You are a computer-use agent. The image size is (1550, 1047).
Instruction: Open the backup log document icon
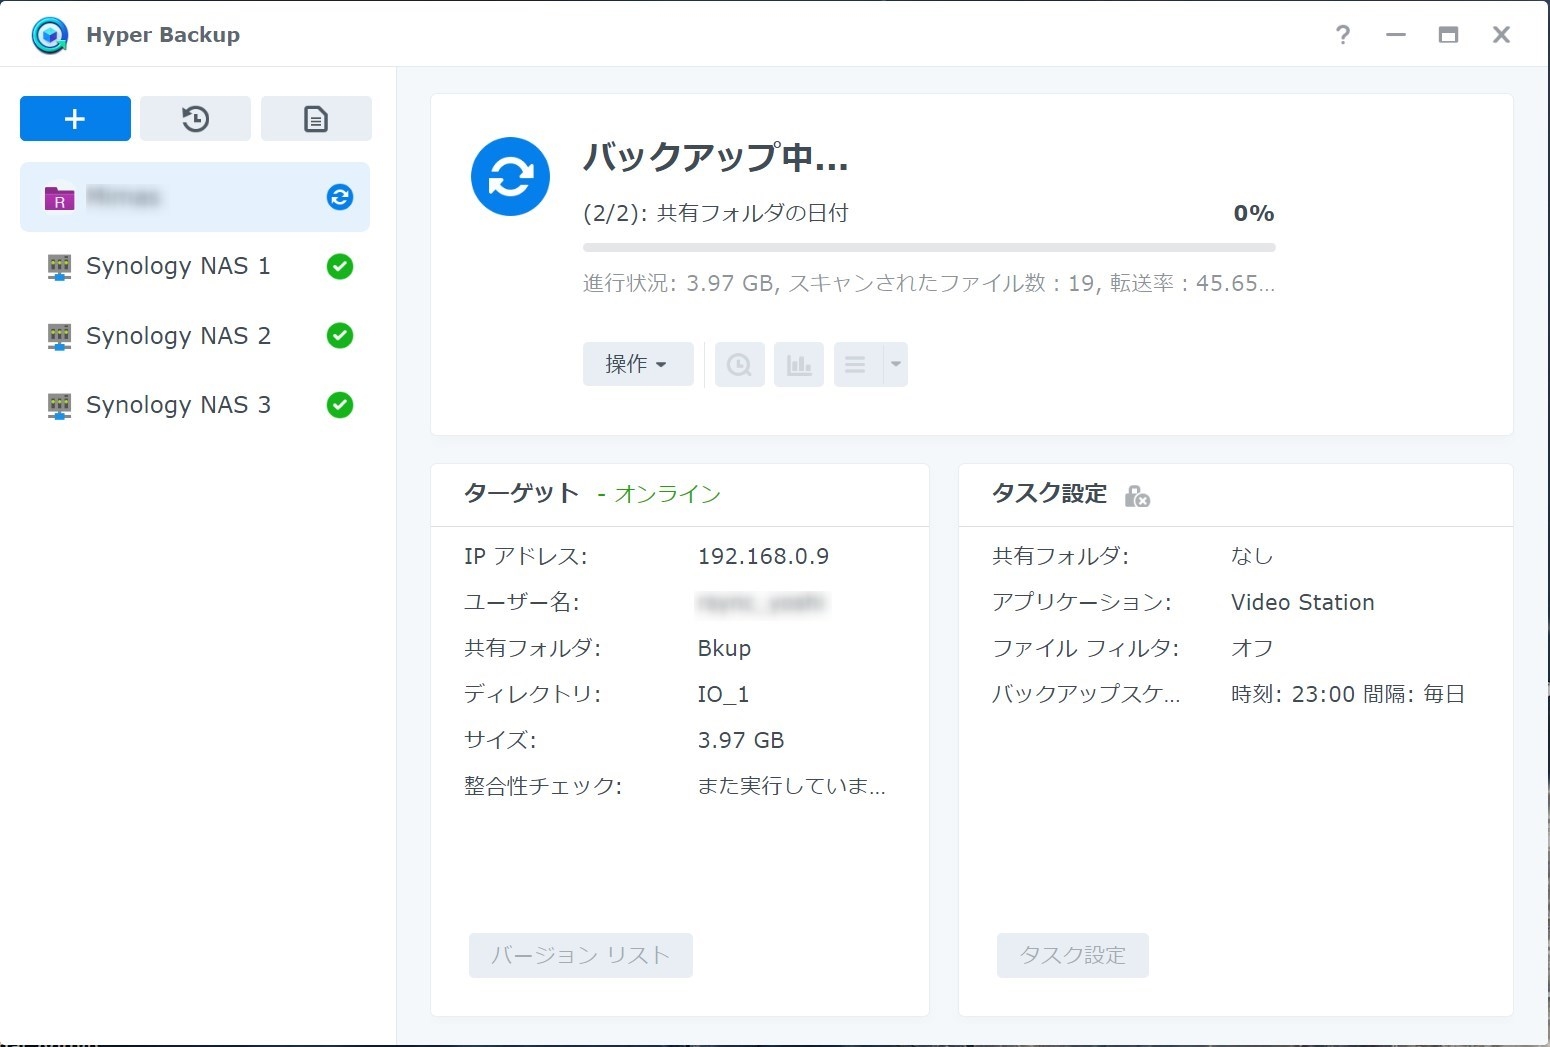[316, 119]
